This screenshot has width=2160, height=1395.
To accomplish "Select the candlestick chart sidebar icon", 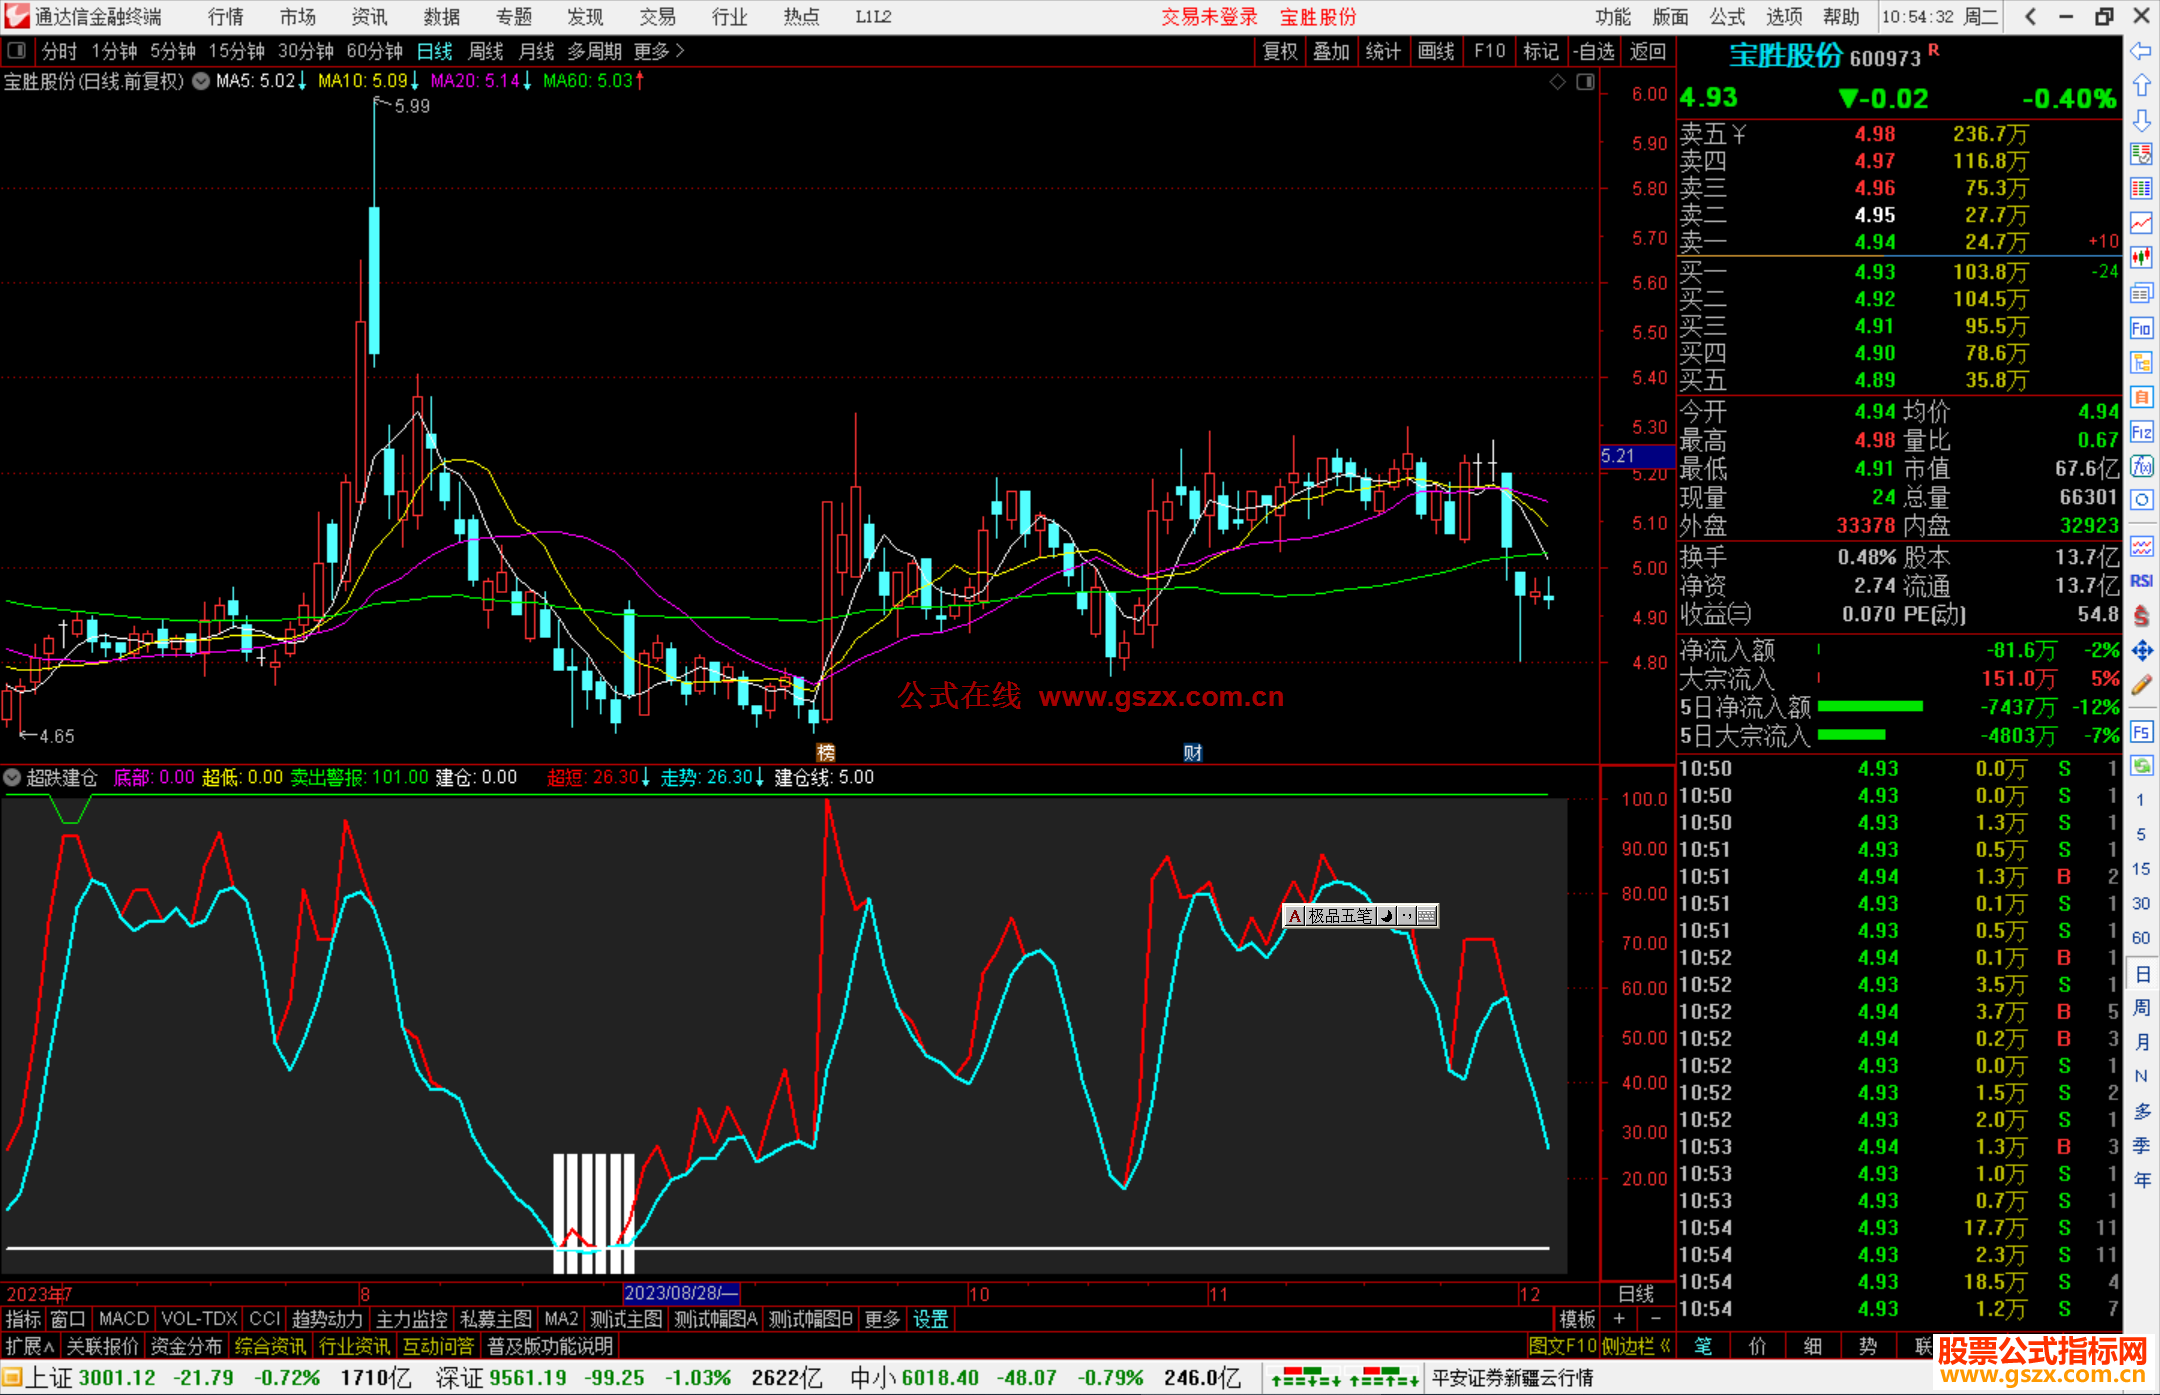I will pyautogui.click(x=2141, y=258).
